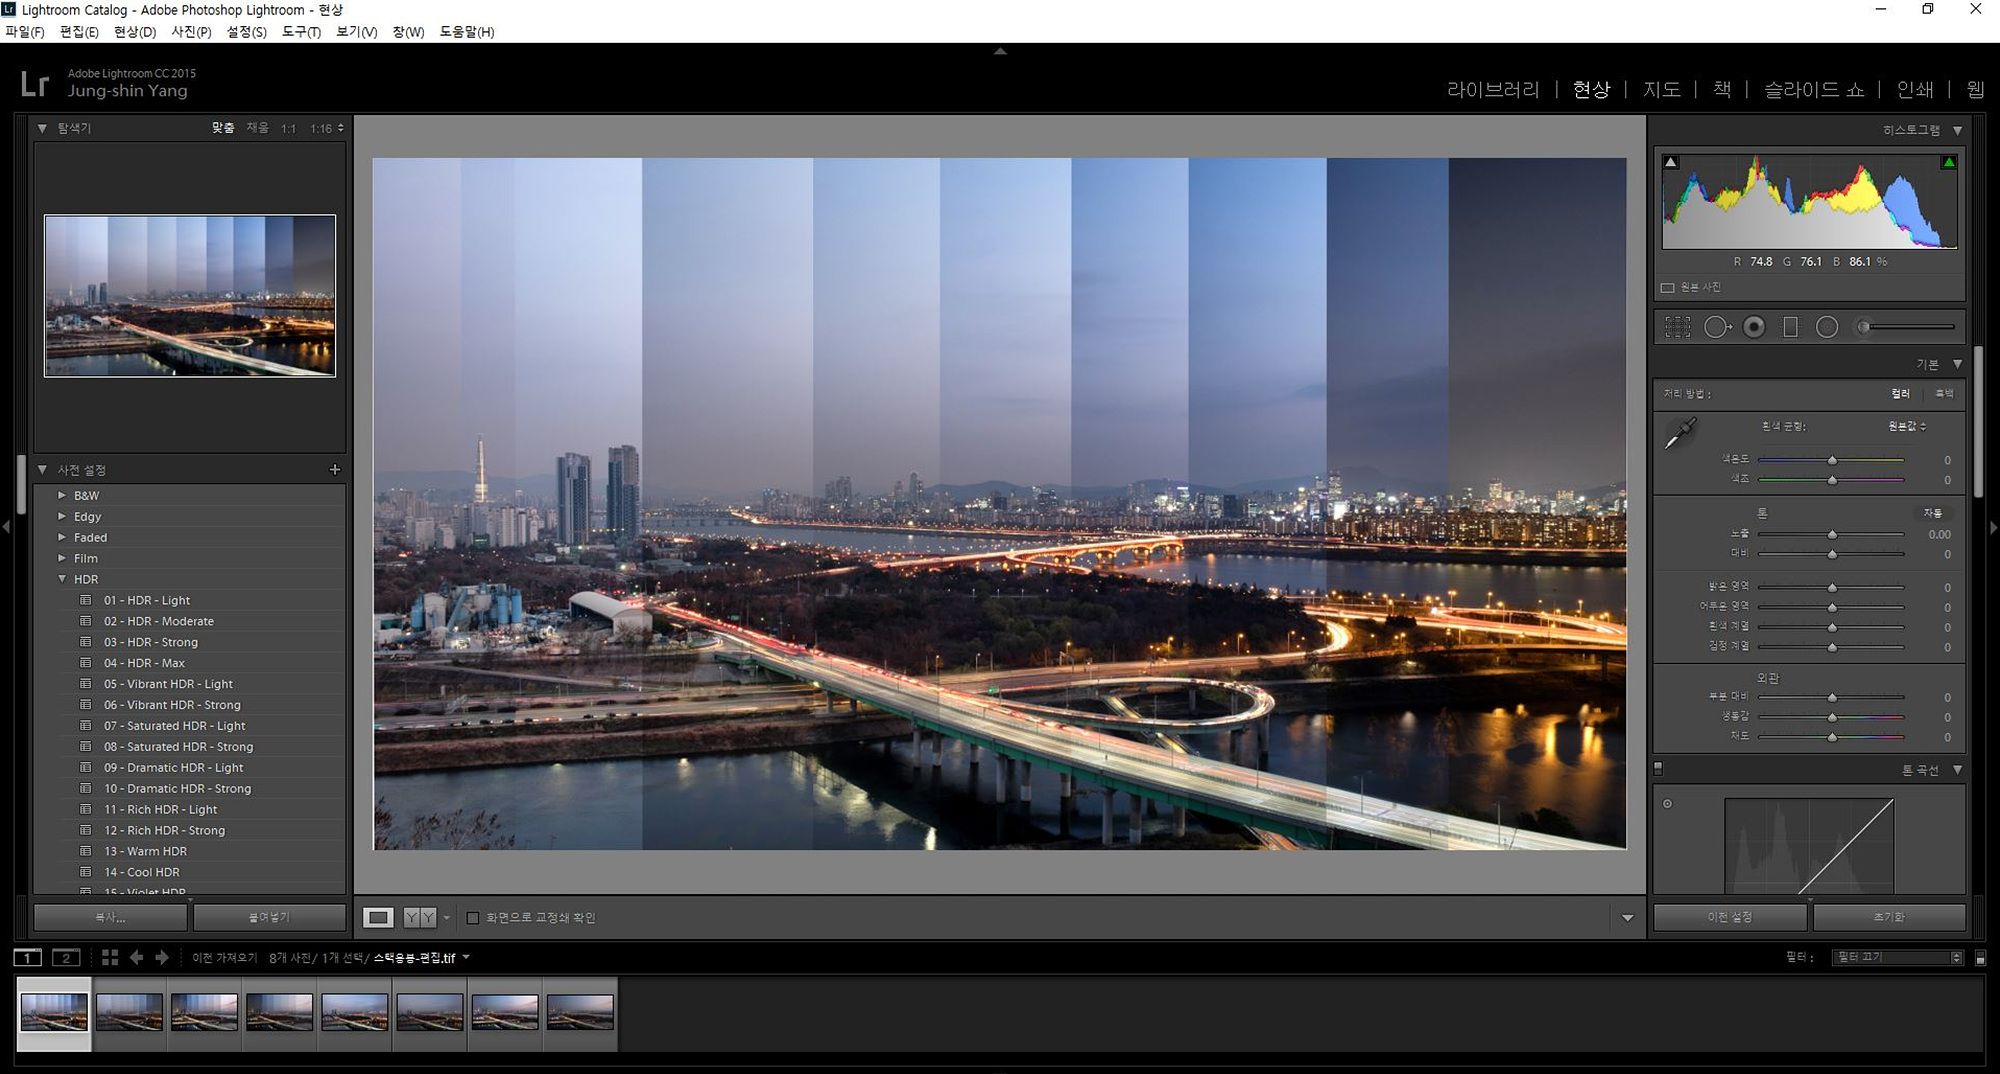Open the 현상(D) menu

tap(135, 32)
